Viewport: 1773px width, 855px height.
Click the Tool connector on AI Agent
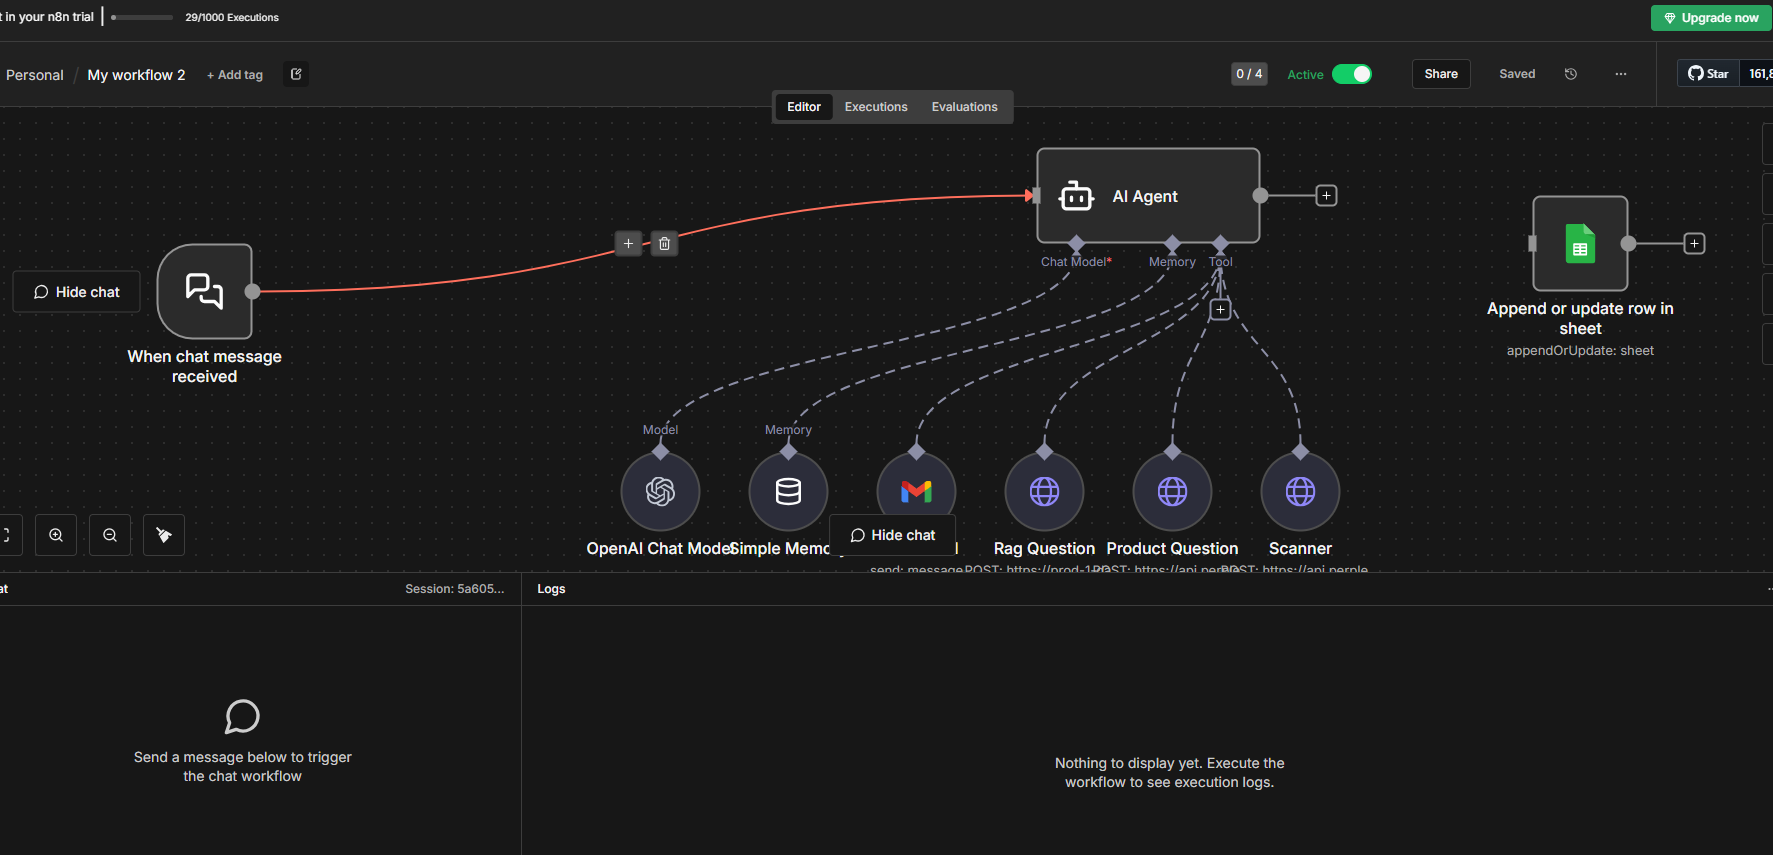[x=1220, y=244]
